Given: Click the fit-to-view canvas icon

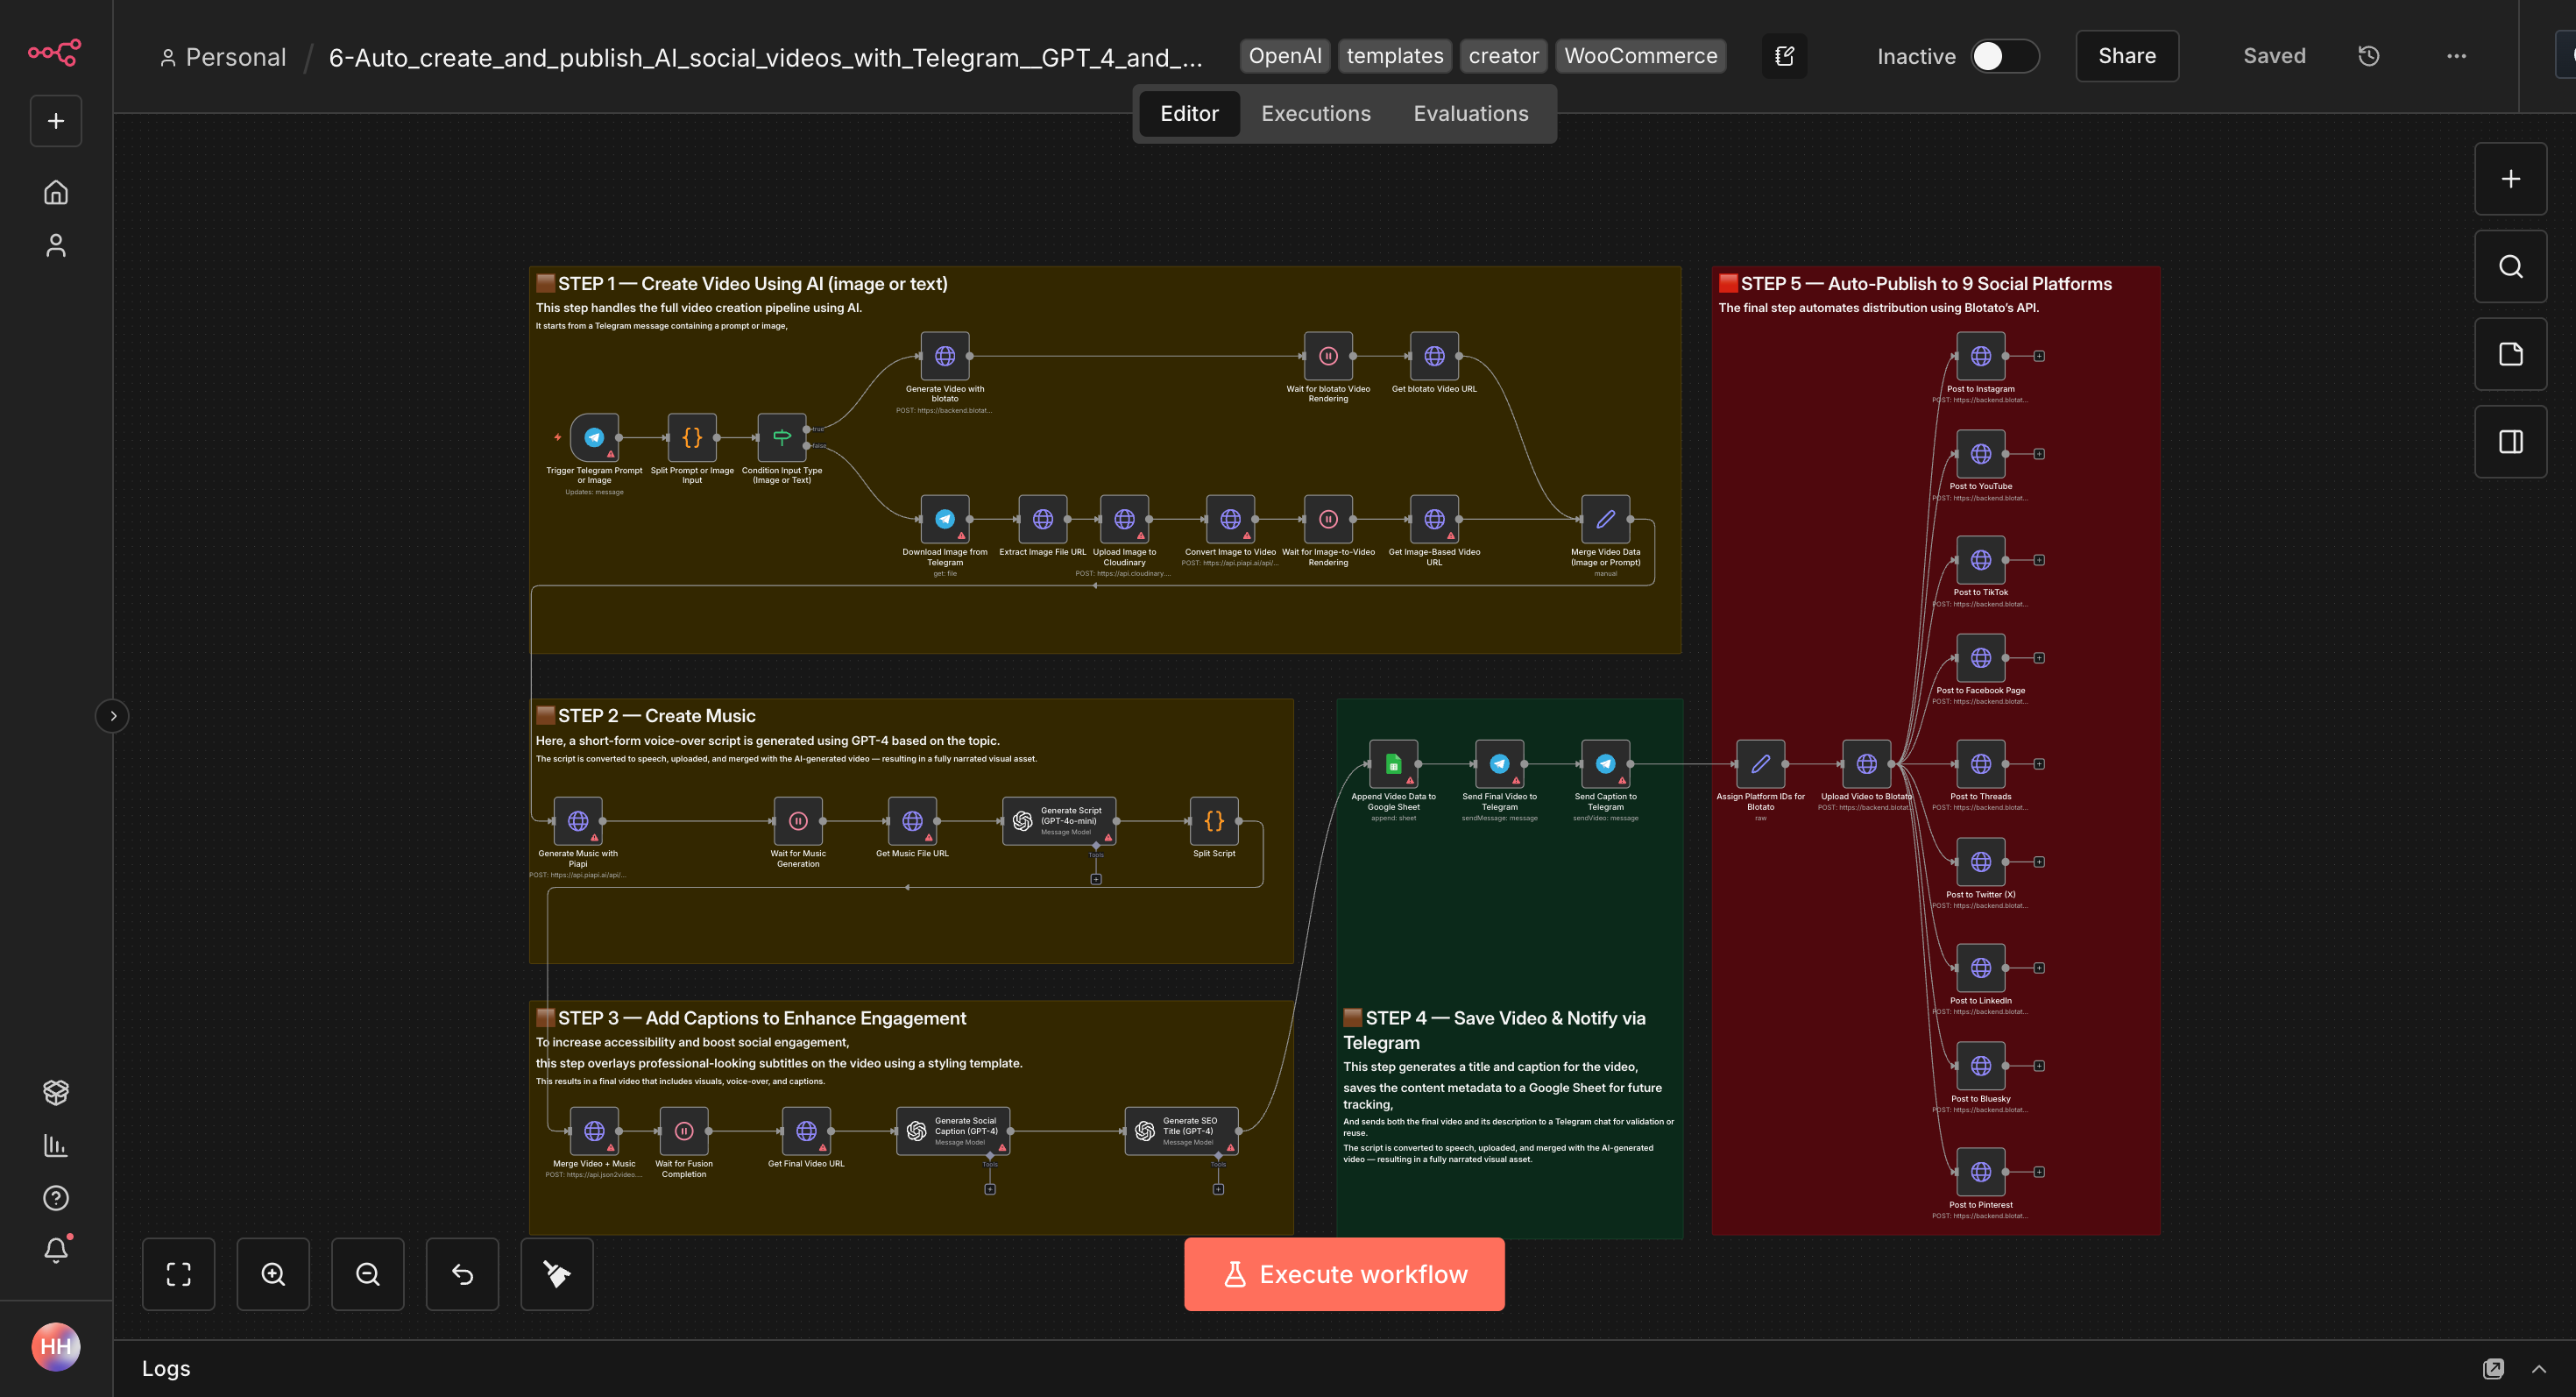Looking at the screenshot, I should pos(178,1274).
